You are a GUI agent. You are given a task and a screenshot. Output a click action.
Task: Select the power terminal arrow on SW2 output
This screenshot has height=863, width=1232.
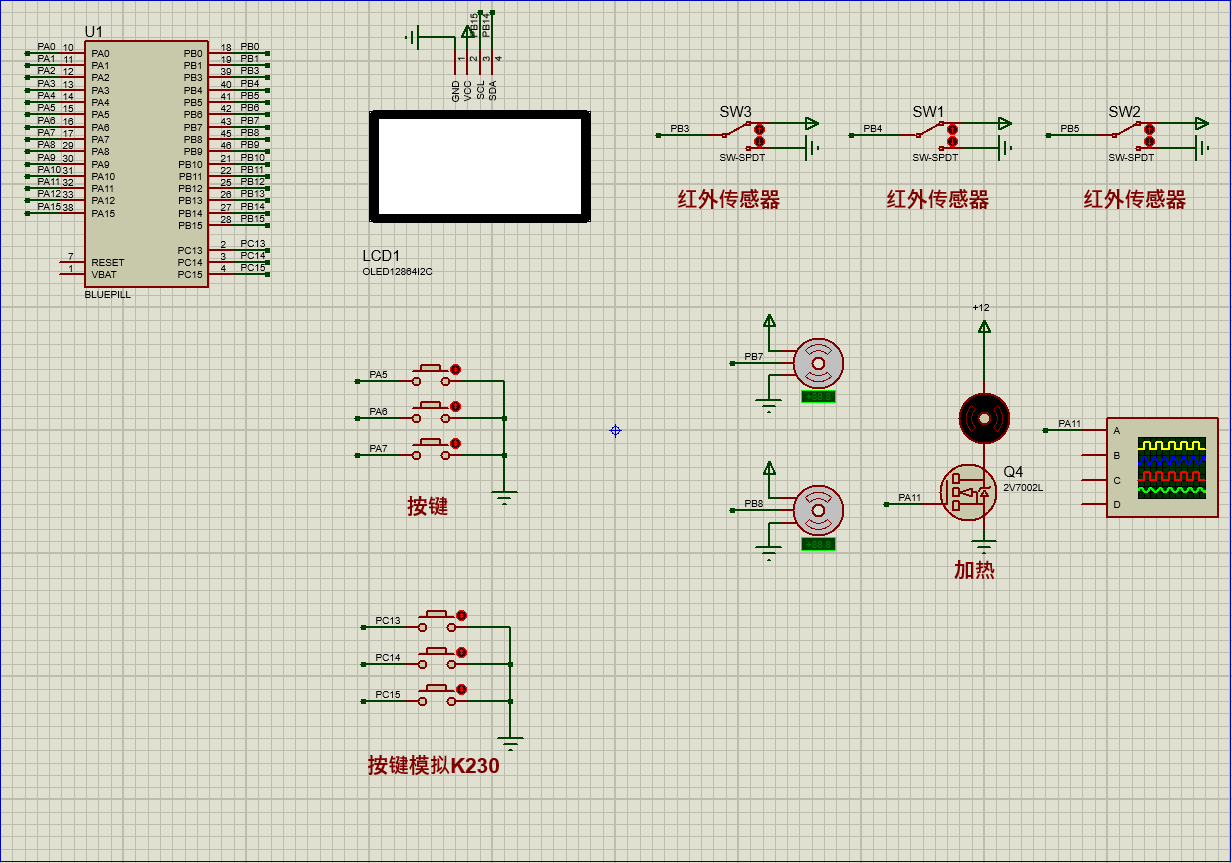click(1202, 124)
